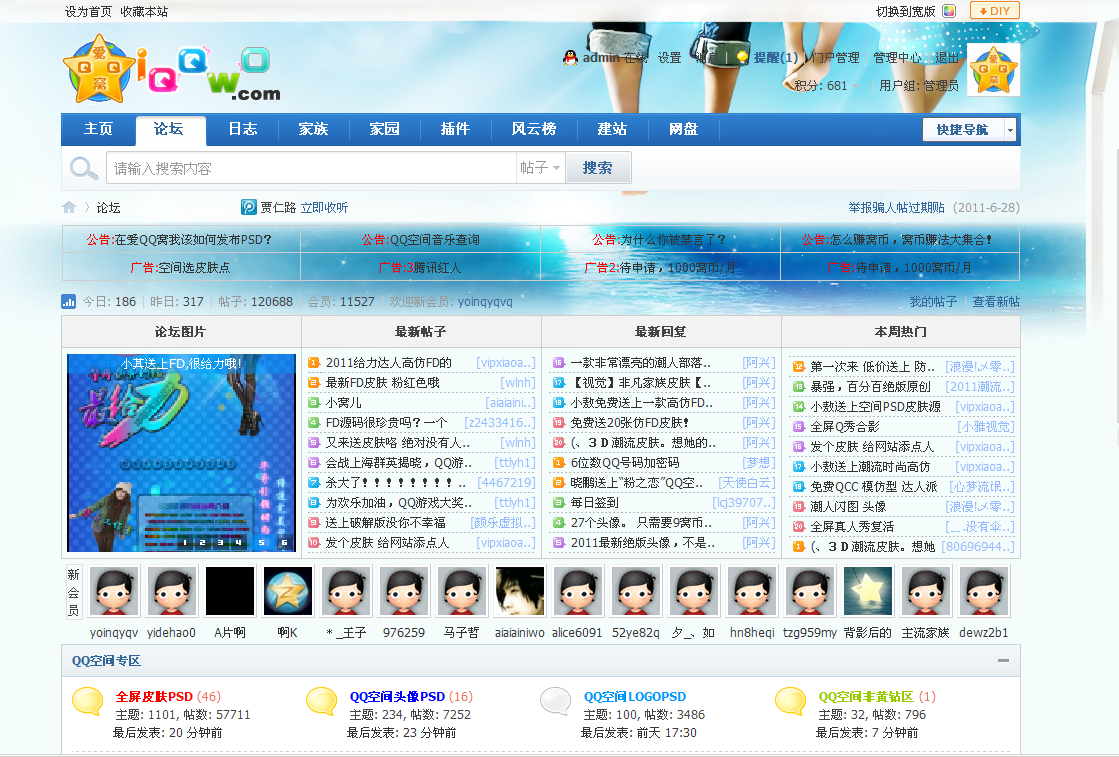Click the 搜索 button
The height and width of the screenshot is (757, 1119).
(598, 168)
